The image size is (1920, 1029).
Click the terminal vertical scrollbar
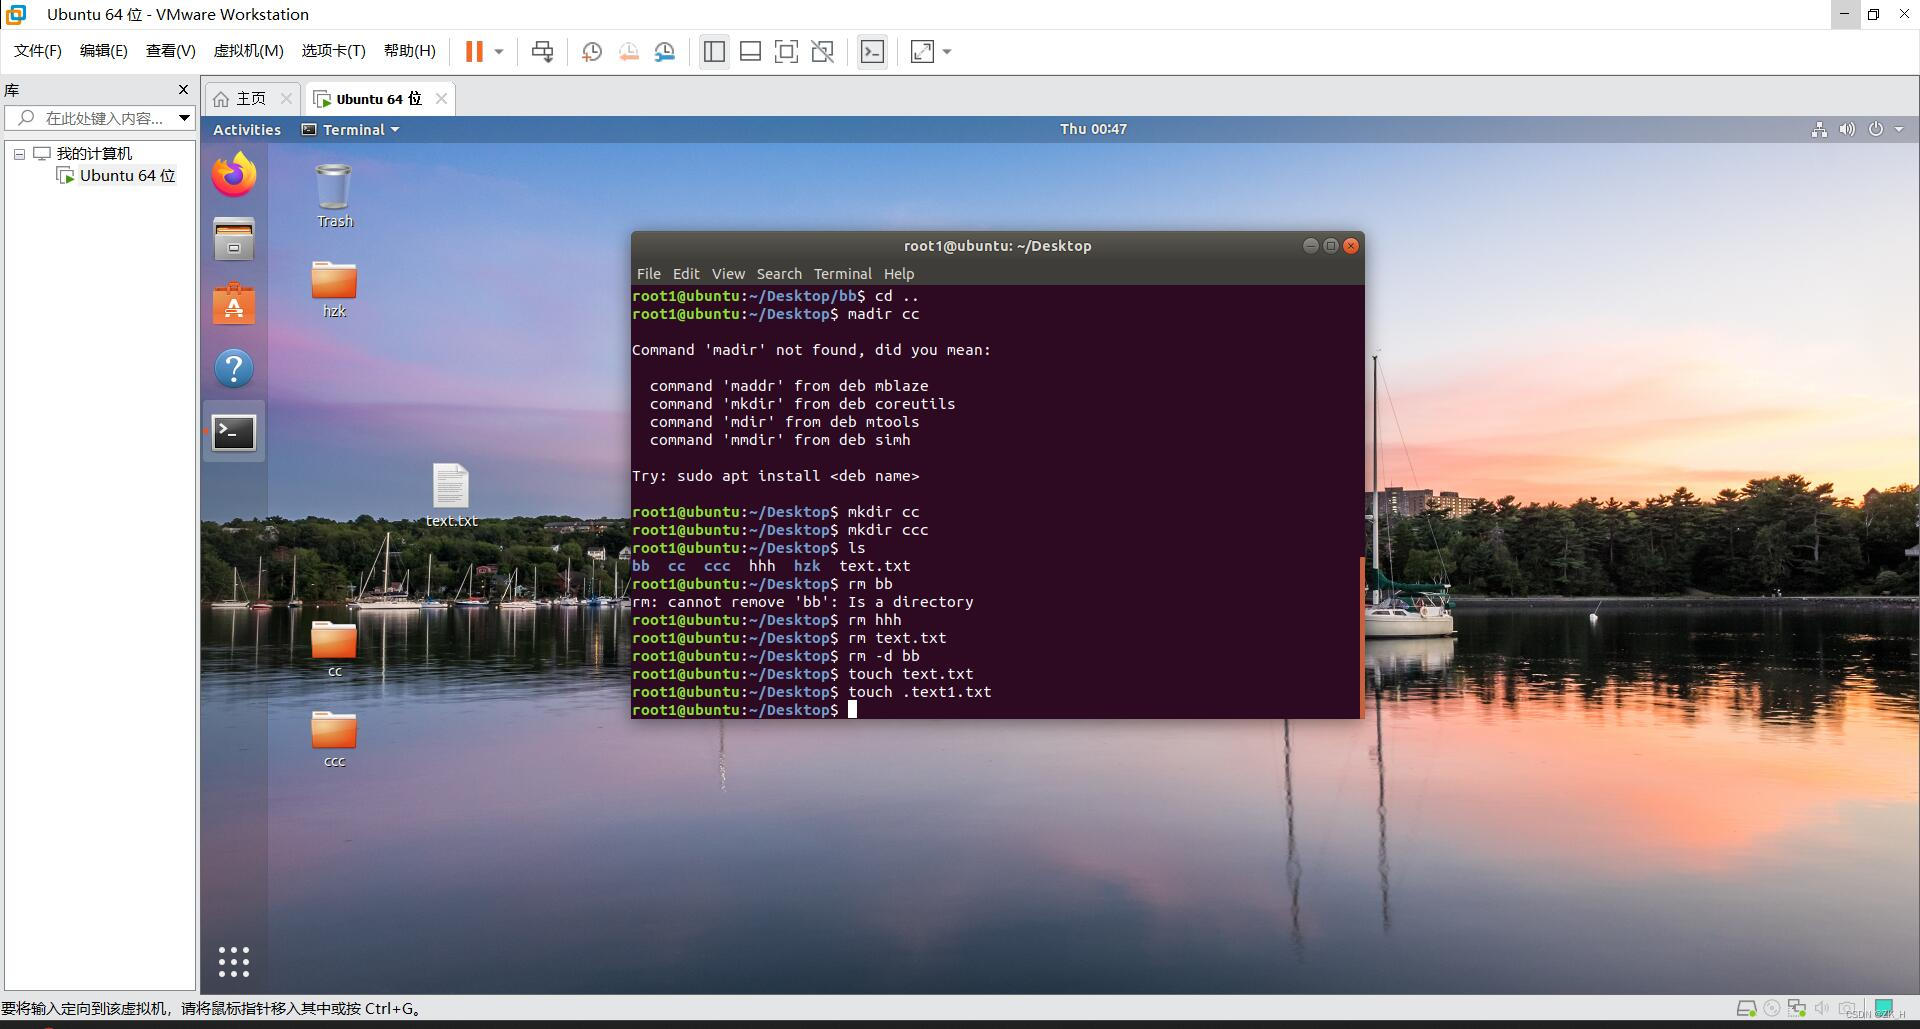pyautogui.click(x=1361, y=637)
